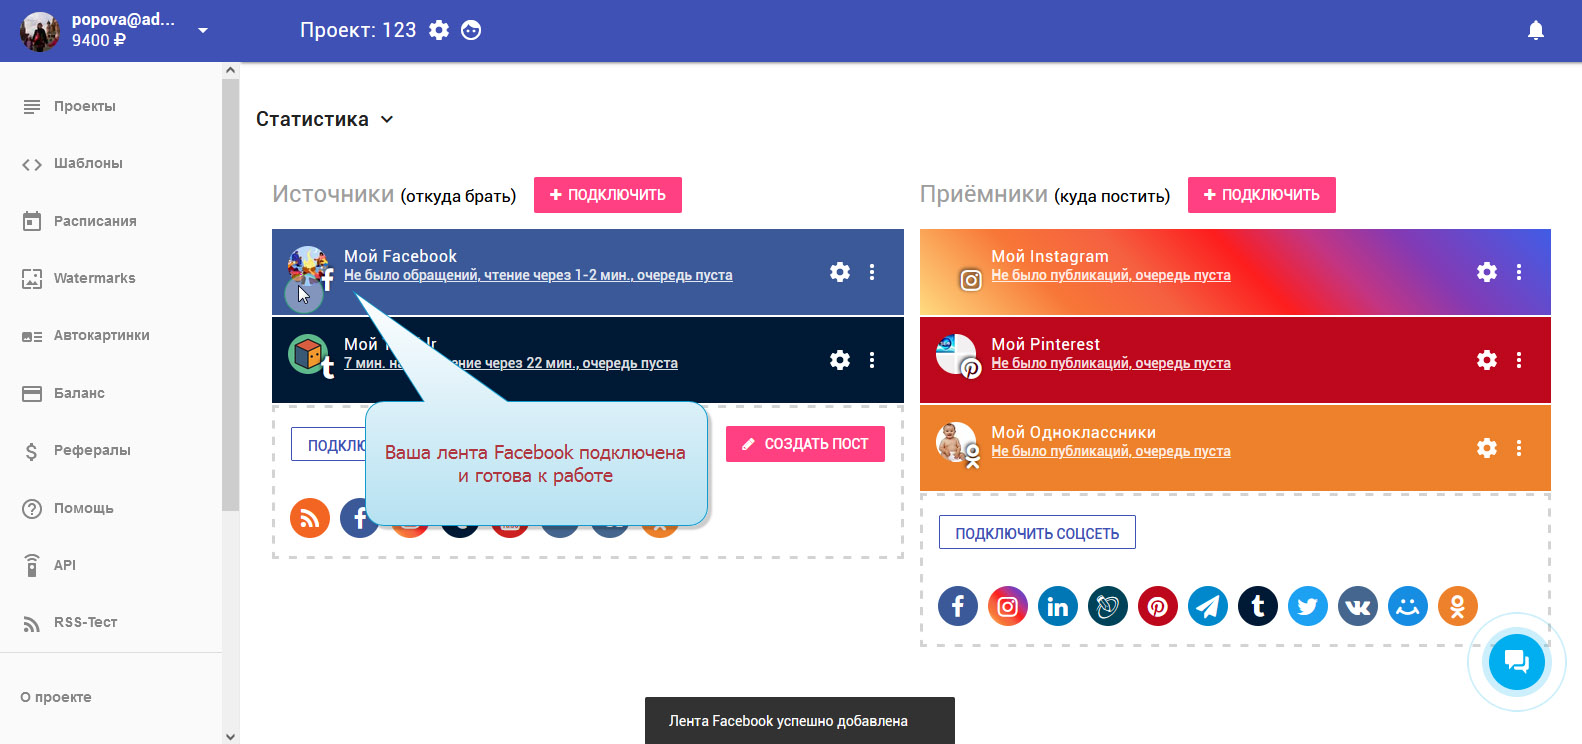Select the VK icon in receivers
This screenshot has height=744, width=1582.
[1357, 606]
